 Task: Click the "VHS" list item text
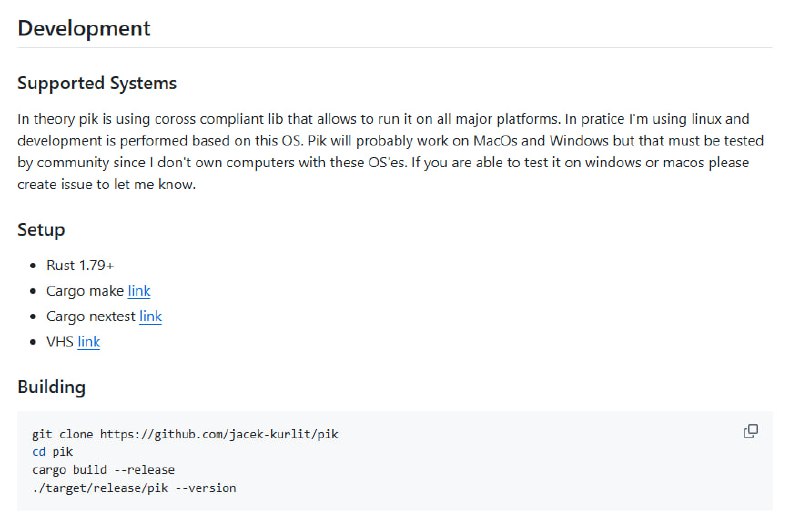click(59, 342)
